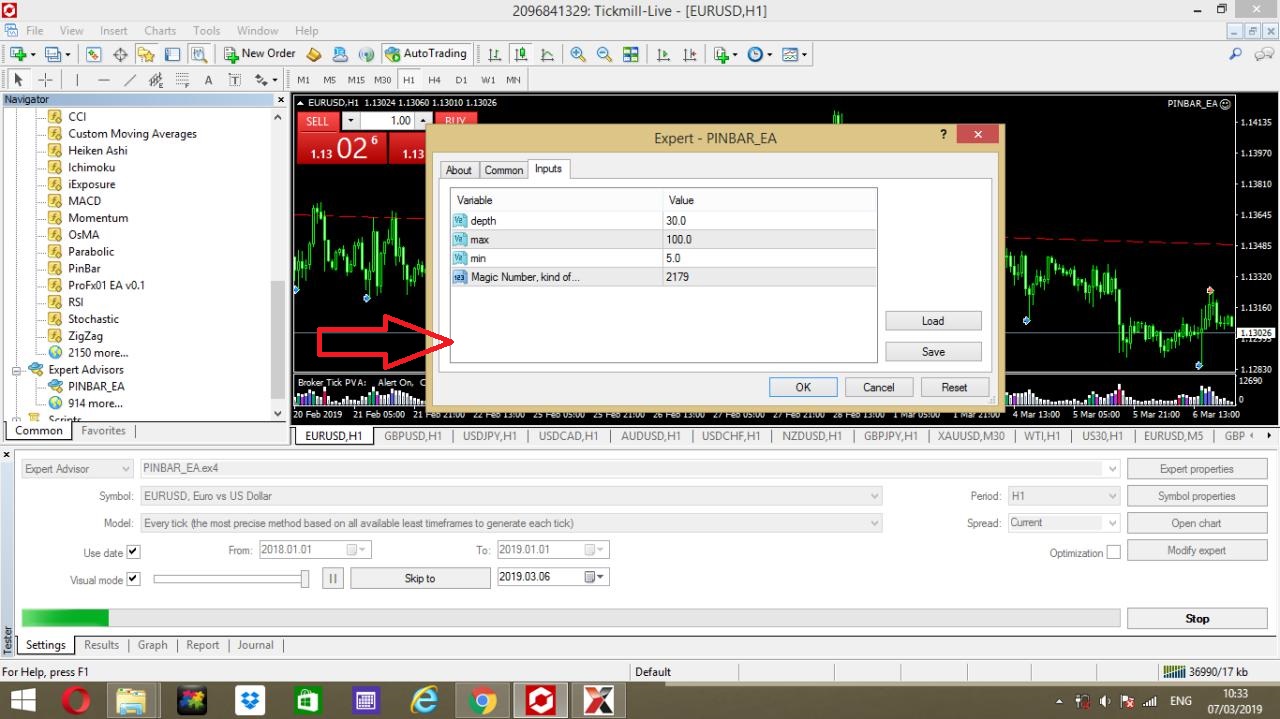The image size is (1280, 719).
Task: Open MetaEditor from the toolbar
Action: pos(314,54)
